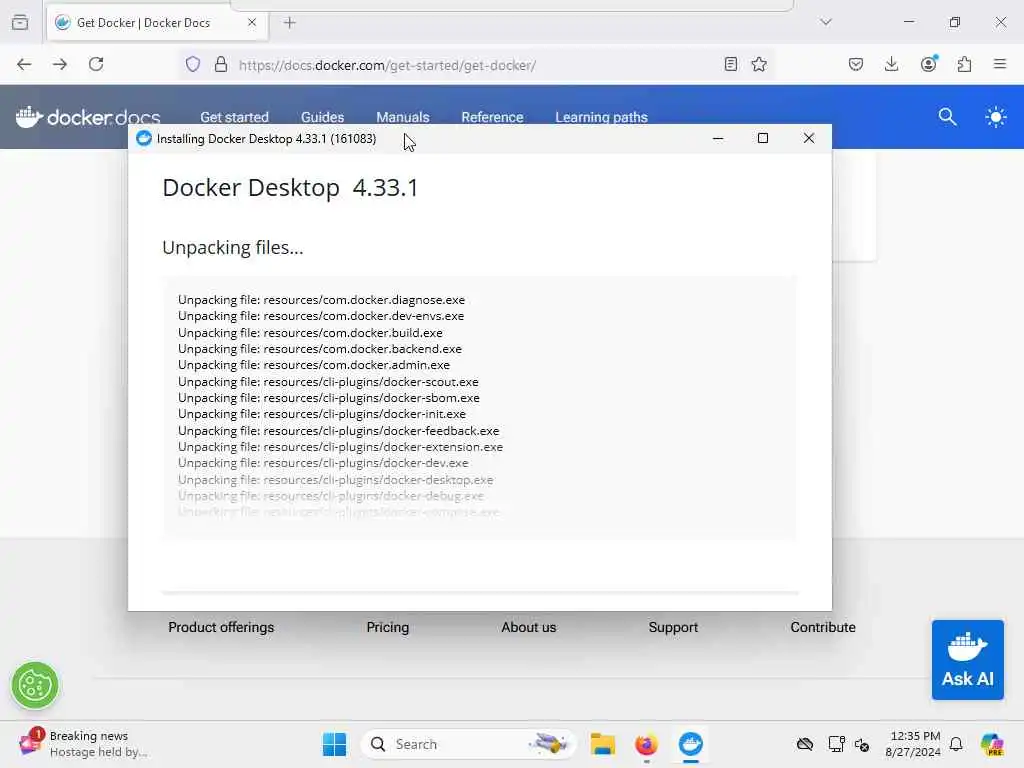This screenshot has width=1024, height=768.
Task: Click the docker docs logo
Action: coord(88,117)
